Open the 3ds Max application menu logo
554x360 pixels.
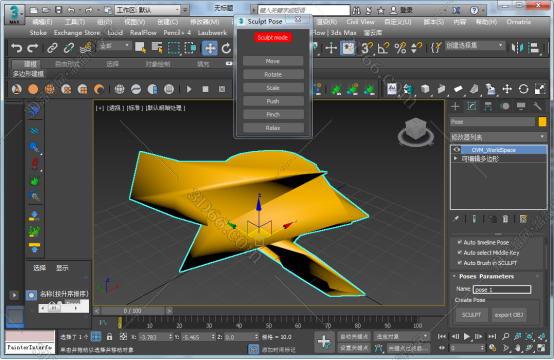(14, 15)
